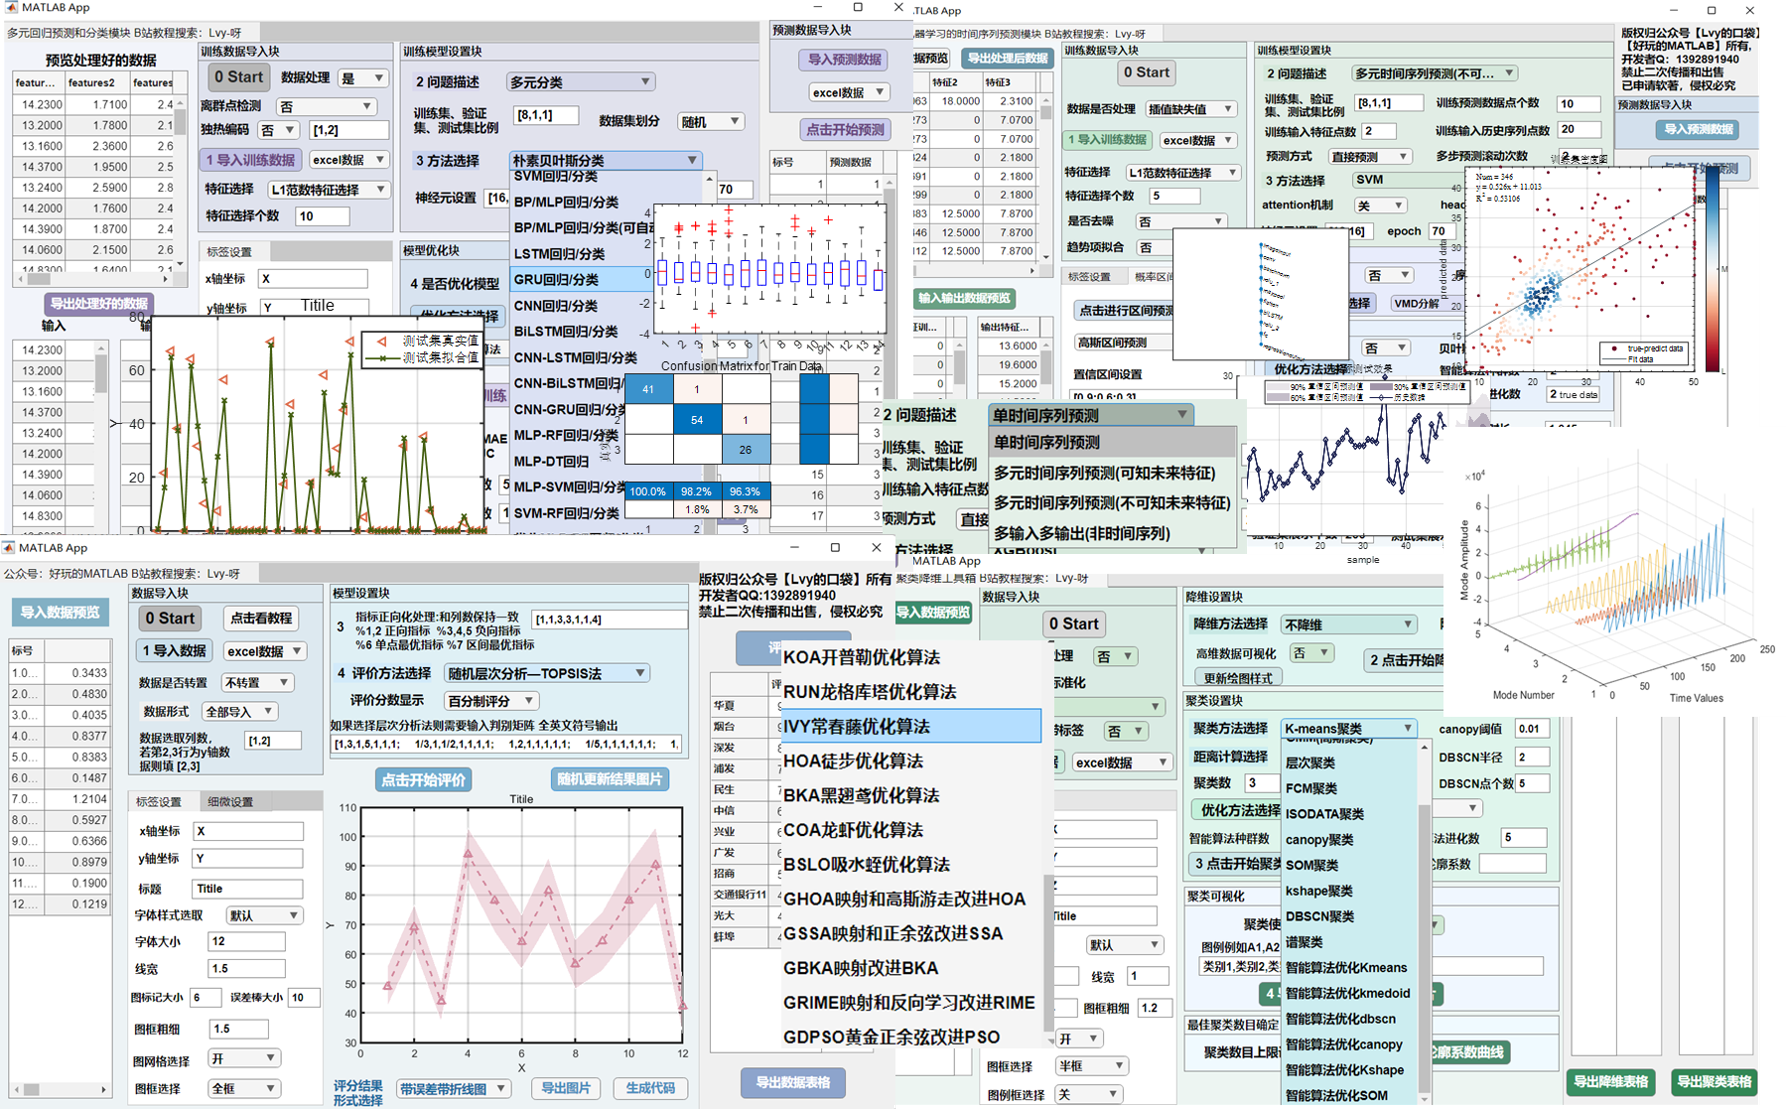Open the 离群点检测 dropdown

point(326,106)
